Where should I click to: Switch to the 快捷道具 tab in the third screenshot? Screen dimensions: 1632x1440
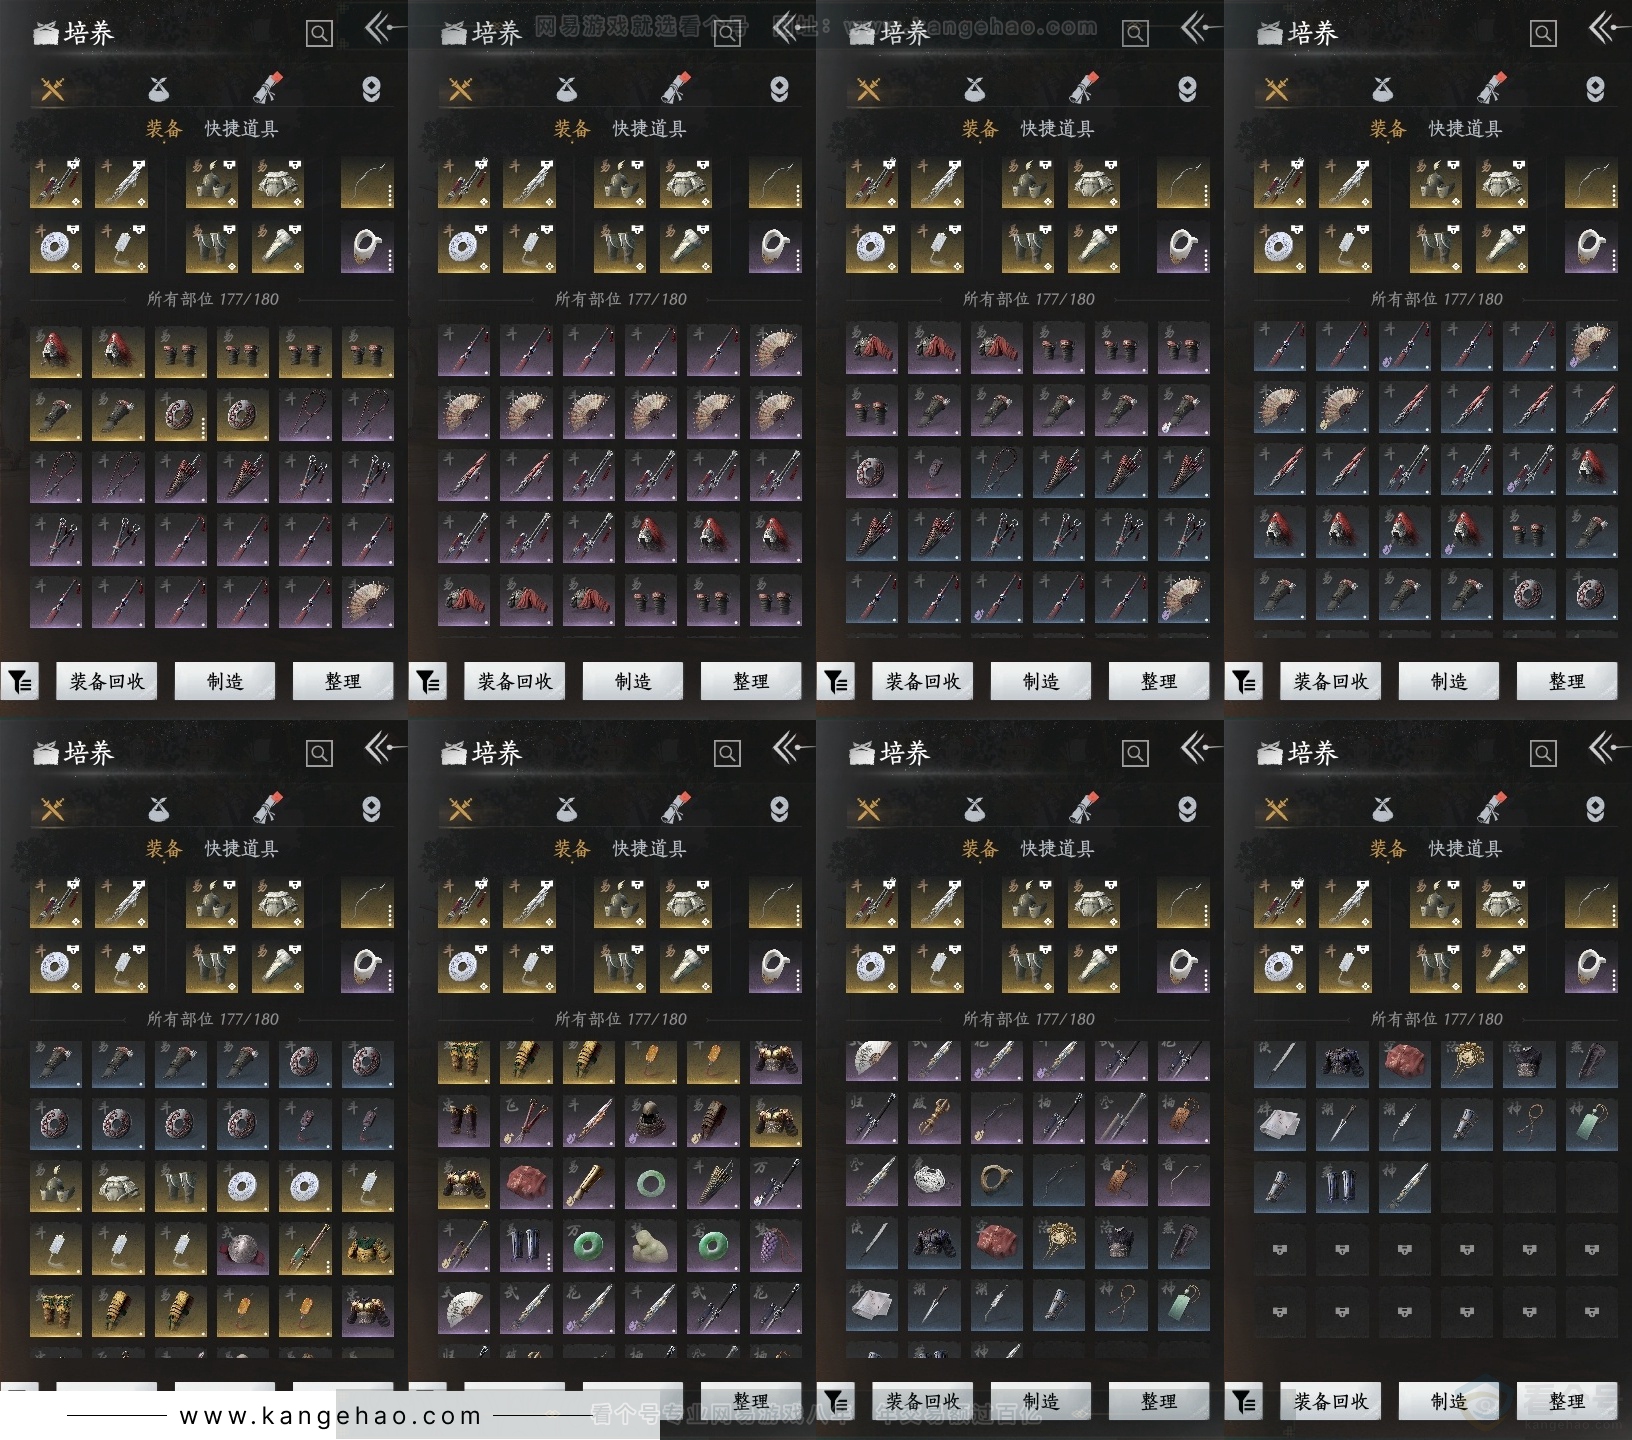pos(1057,129)
